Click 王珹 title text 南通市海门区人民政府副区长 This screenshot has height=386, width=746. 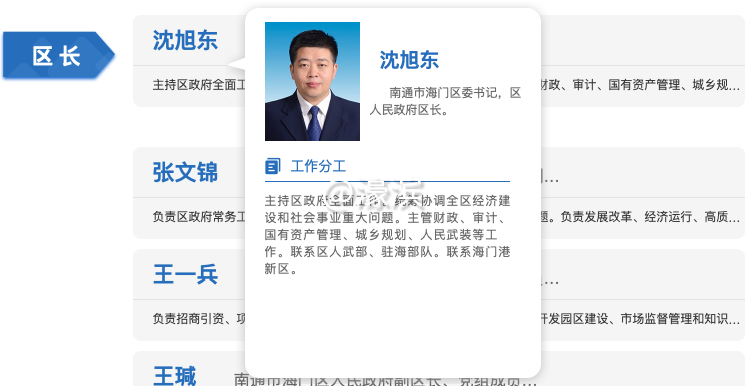click(339, 380)
